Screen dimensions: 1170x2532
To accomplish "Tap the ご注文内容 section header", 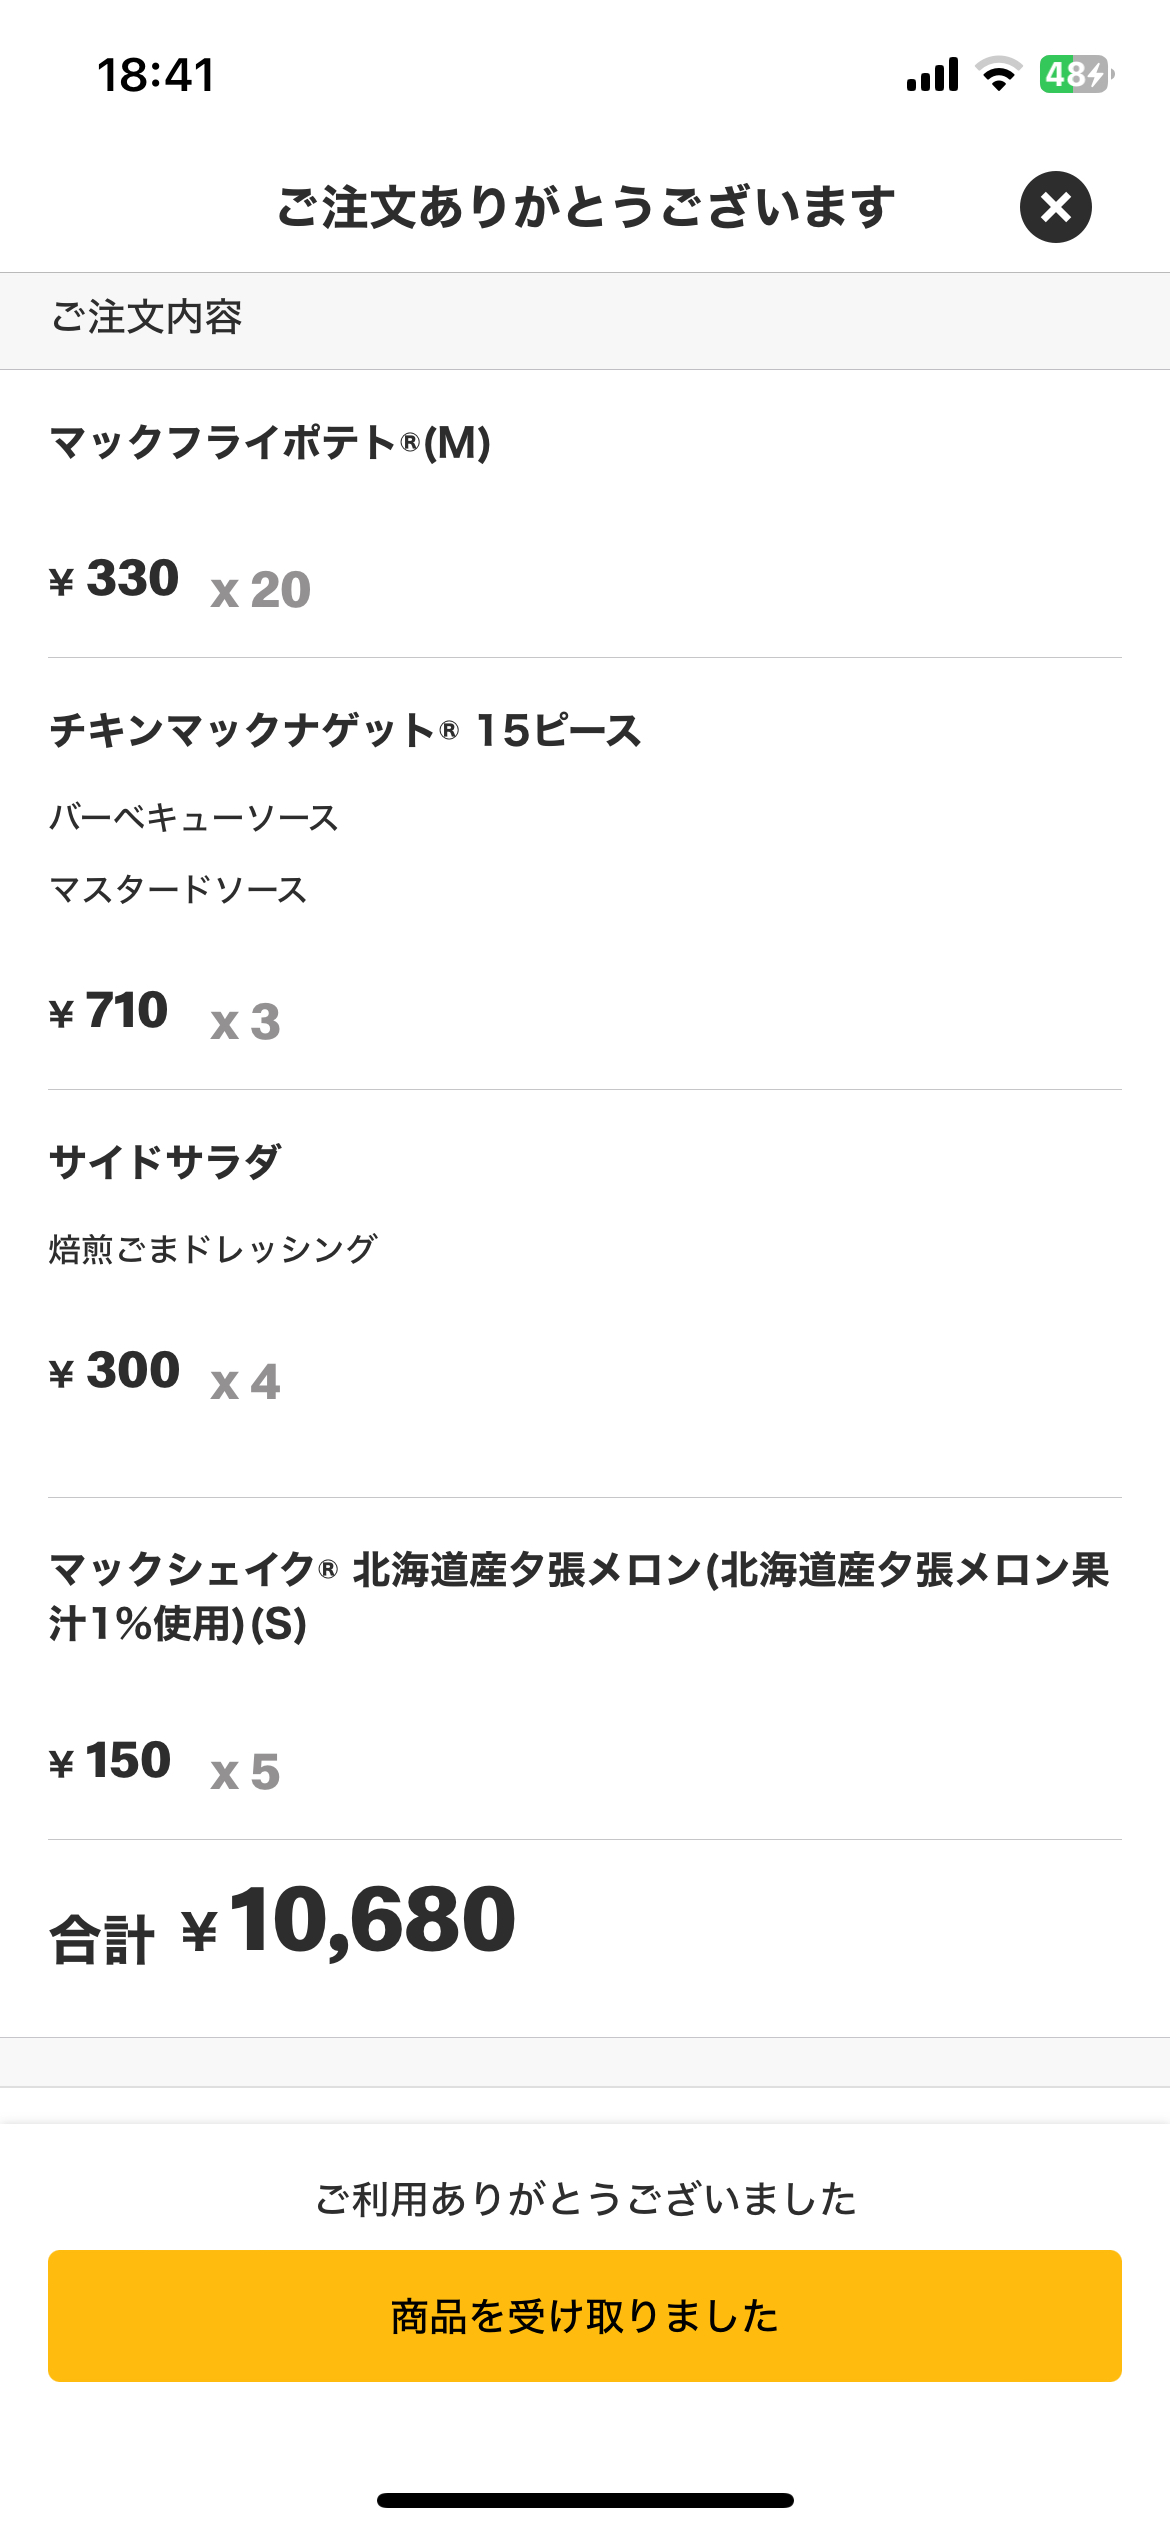I will tap(147, 318).
